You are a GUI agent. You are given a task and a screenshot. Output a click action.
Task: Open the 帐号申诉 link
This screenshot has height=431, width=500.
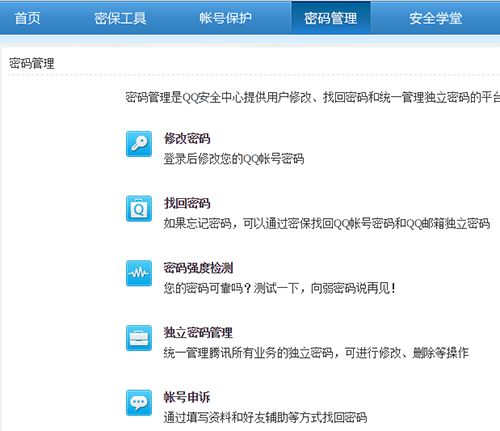tap(187, 397)
